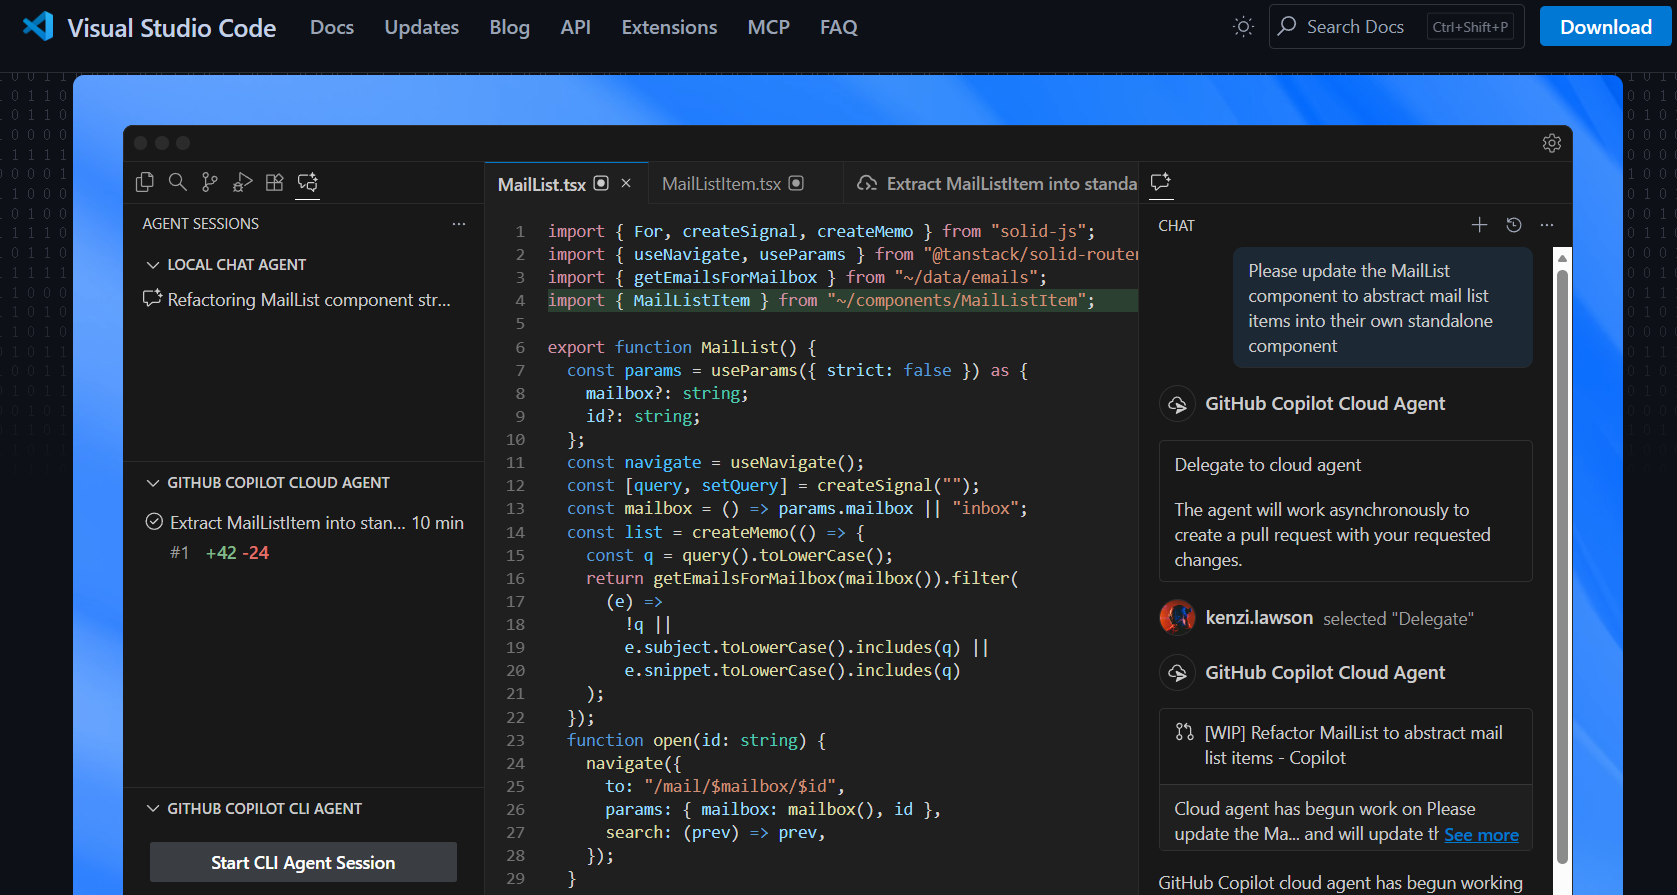Open the Run and Debug icon
1677x895 pixels.
point(242,182)
